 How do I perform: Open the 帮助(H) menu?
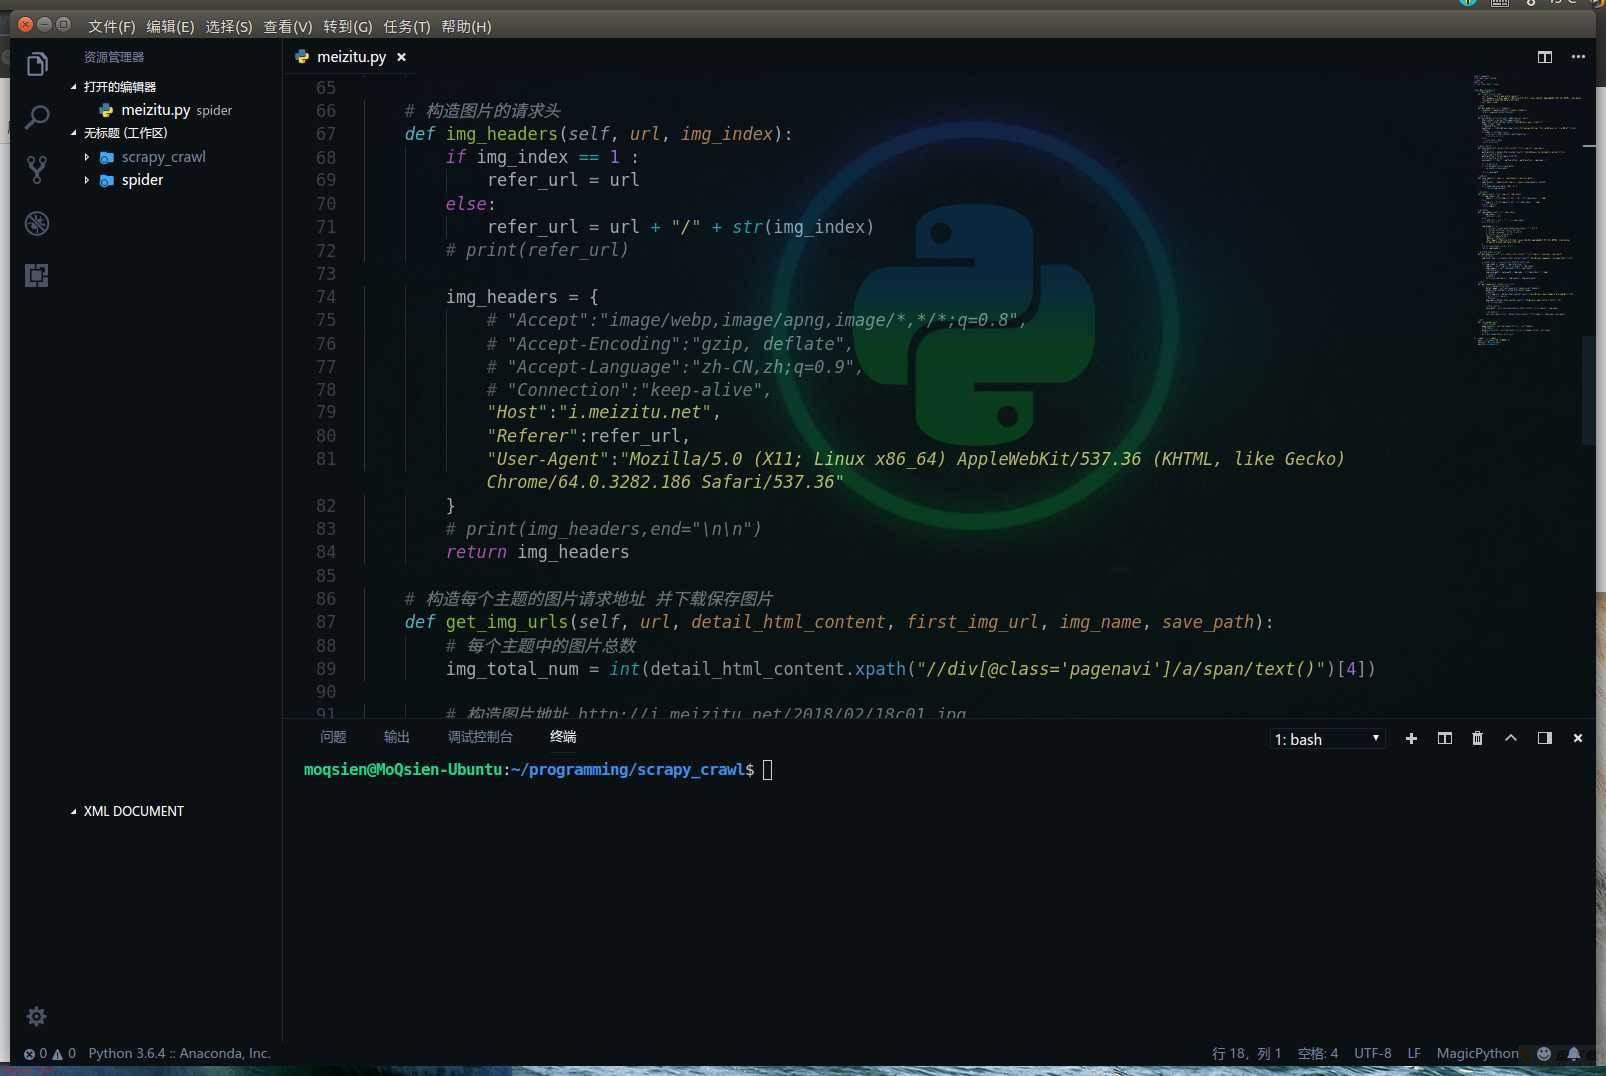(466, 26)
